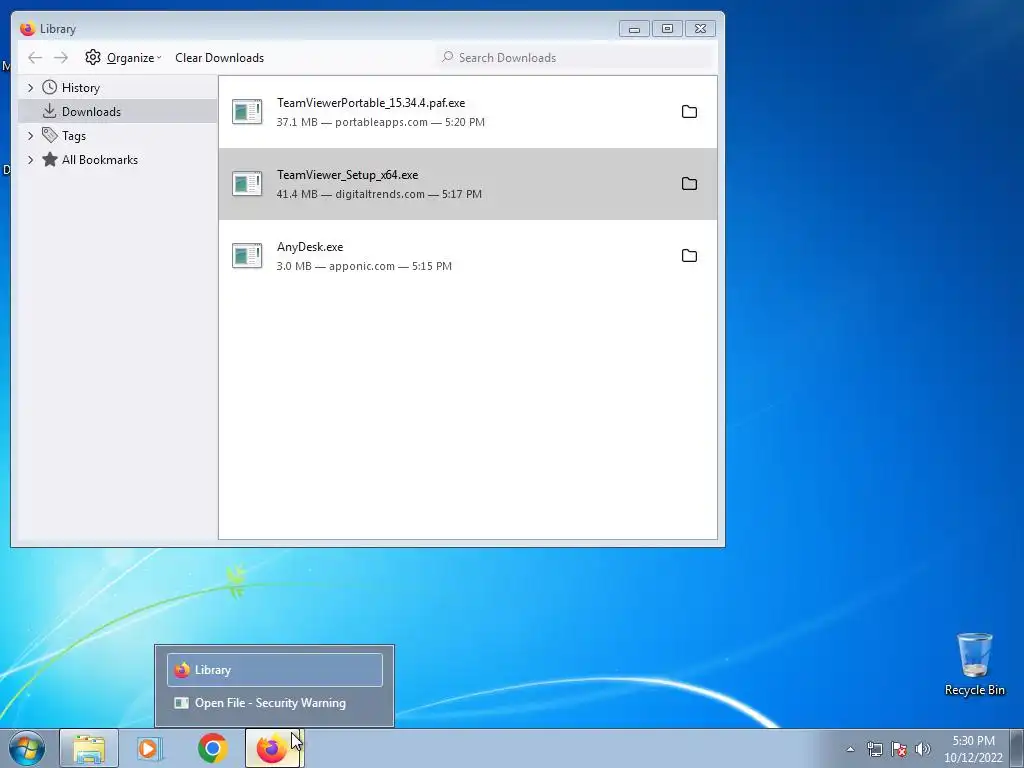Screen dimensions: 1024x768
Task: Open the Organize gear menu
Action: (123, 57)
